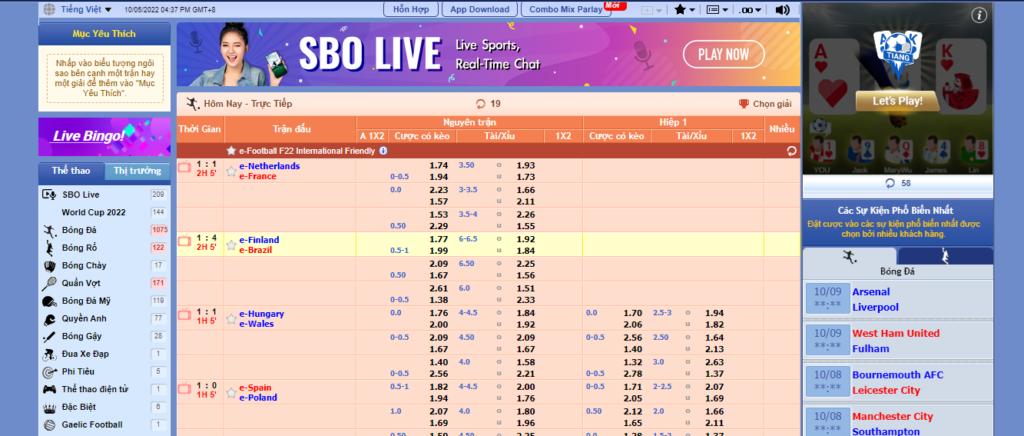This screenshot has height=436, width=1024.
Task: Open the West Ham United vs Fulham event
Action: [x=898, y=341]
